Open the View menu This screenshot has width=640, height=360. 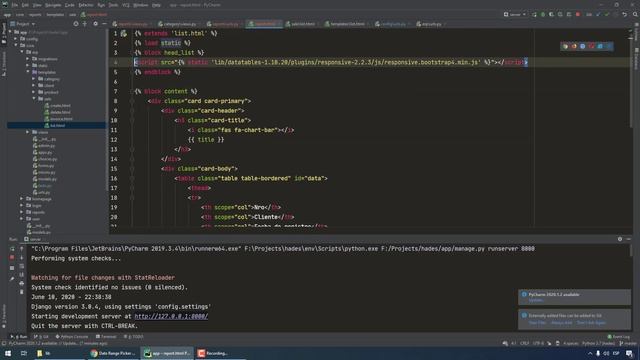(37, 5)
